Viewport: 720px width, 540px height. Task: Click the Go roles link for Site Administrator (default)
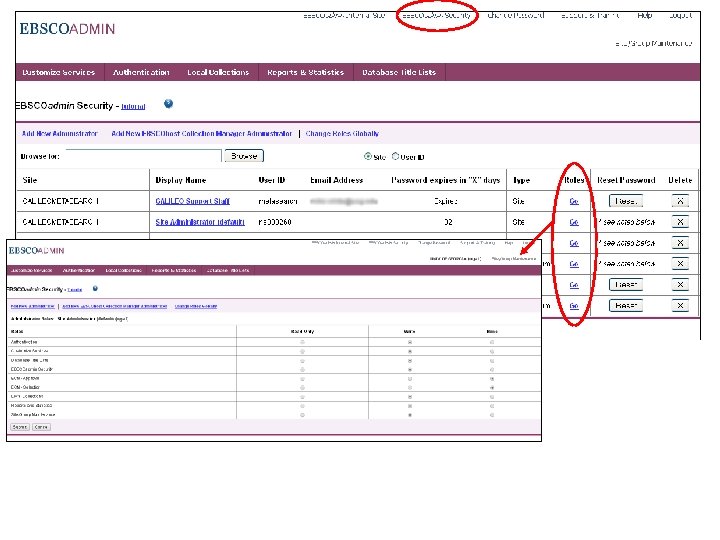click(574, 222)
